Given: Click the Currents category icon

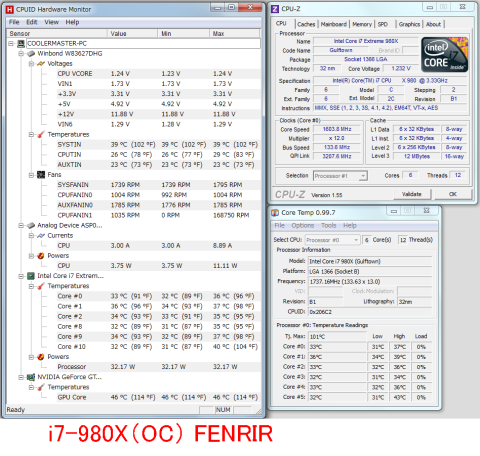Looking at the screenshot, I should [x=41, y=235].
